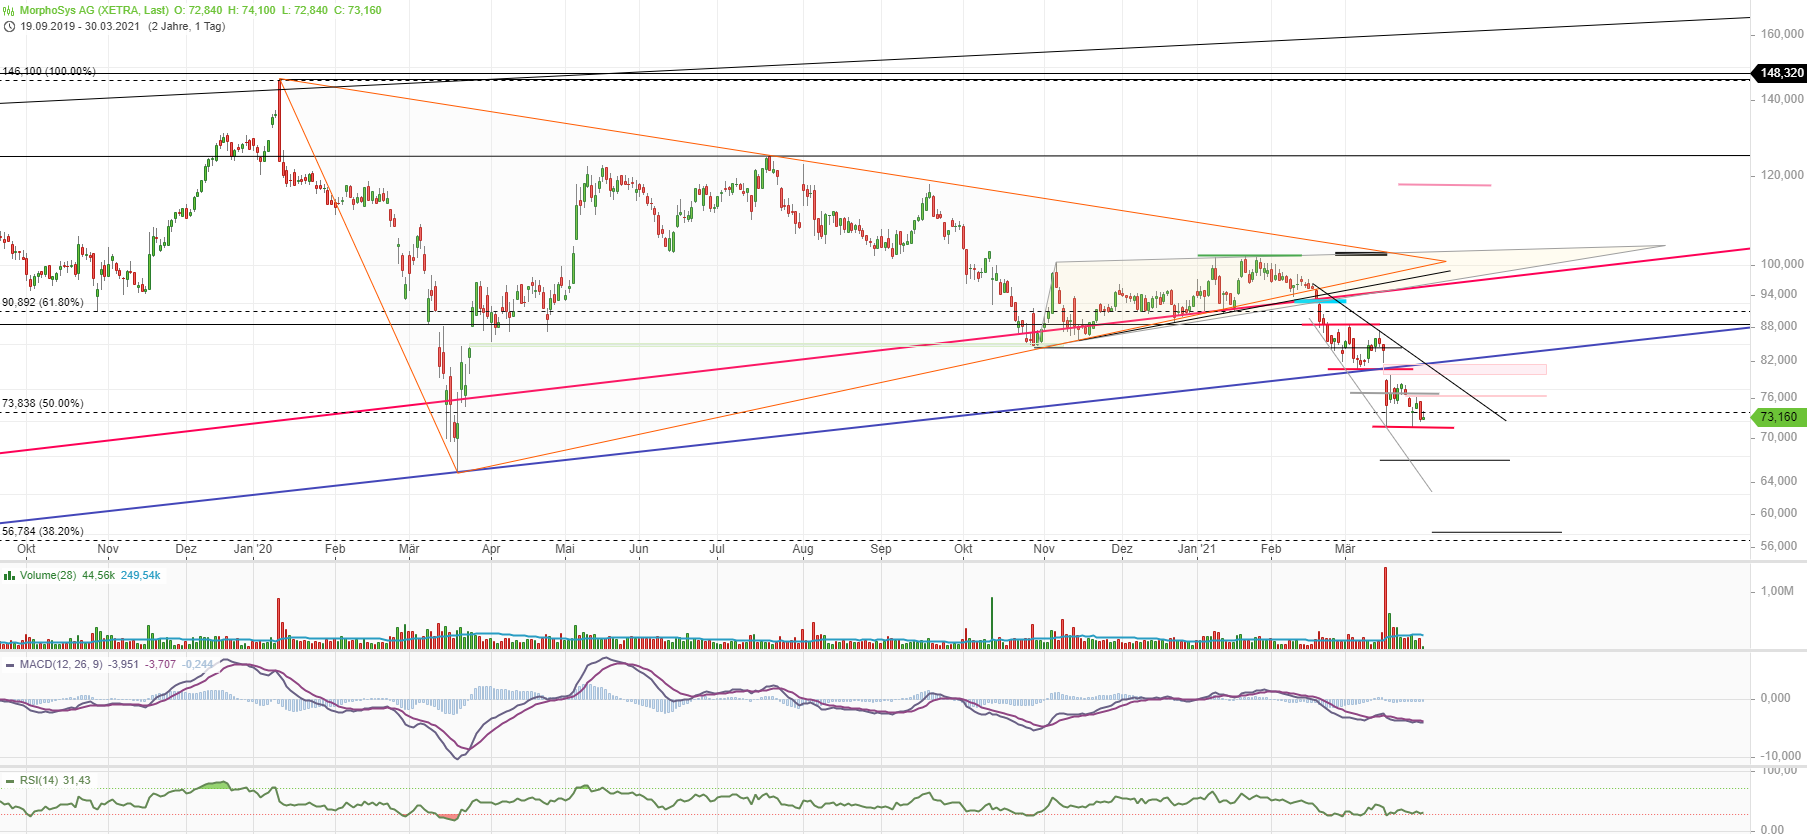Click the clock icon beside the date range
The height and width of the screenshot is (834, 1807).
pyautogui.click(x=9, y=27)
